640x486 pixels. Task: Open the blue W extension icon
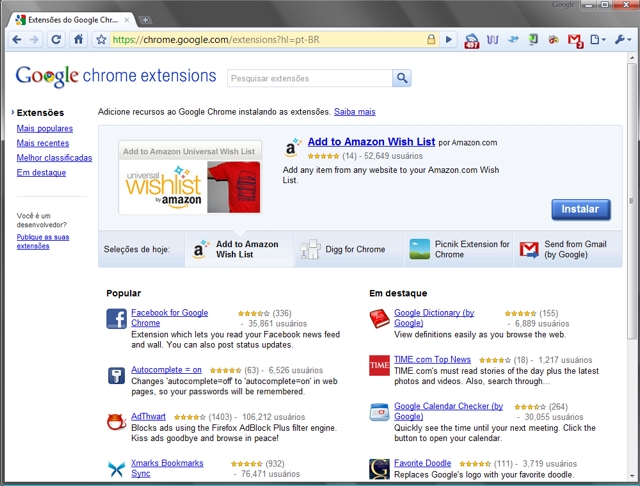point(493,40)
